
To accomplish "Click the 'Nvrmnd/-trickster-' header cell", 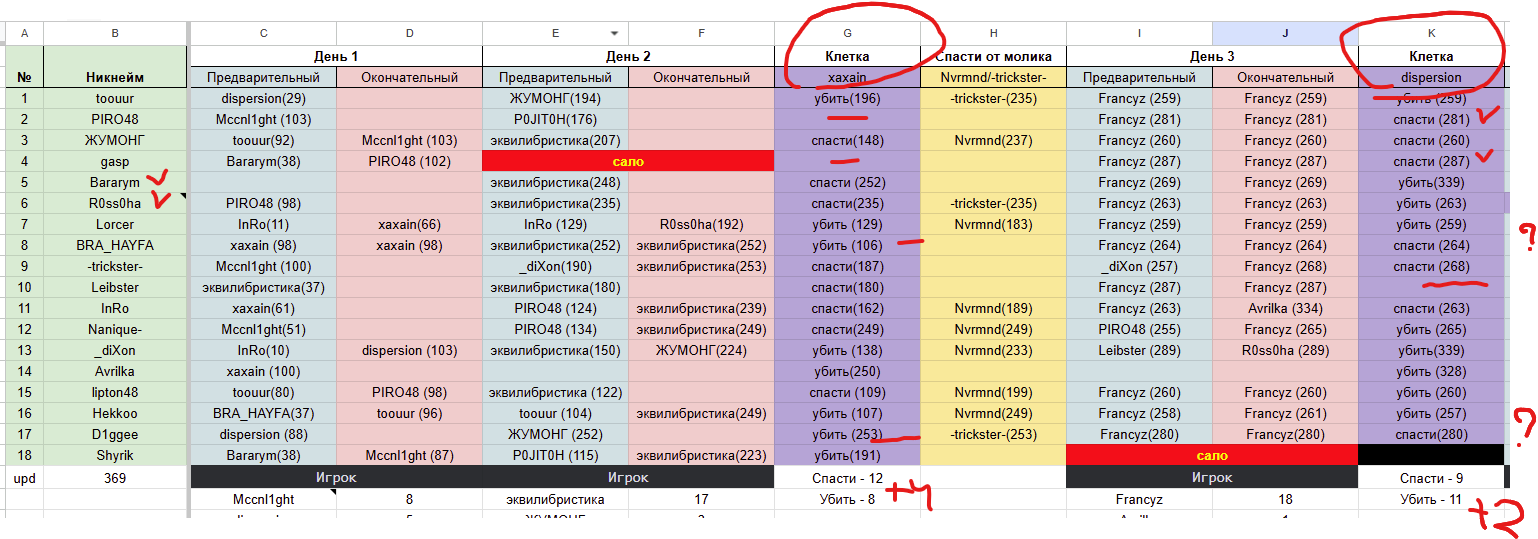I will 993,77.
